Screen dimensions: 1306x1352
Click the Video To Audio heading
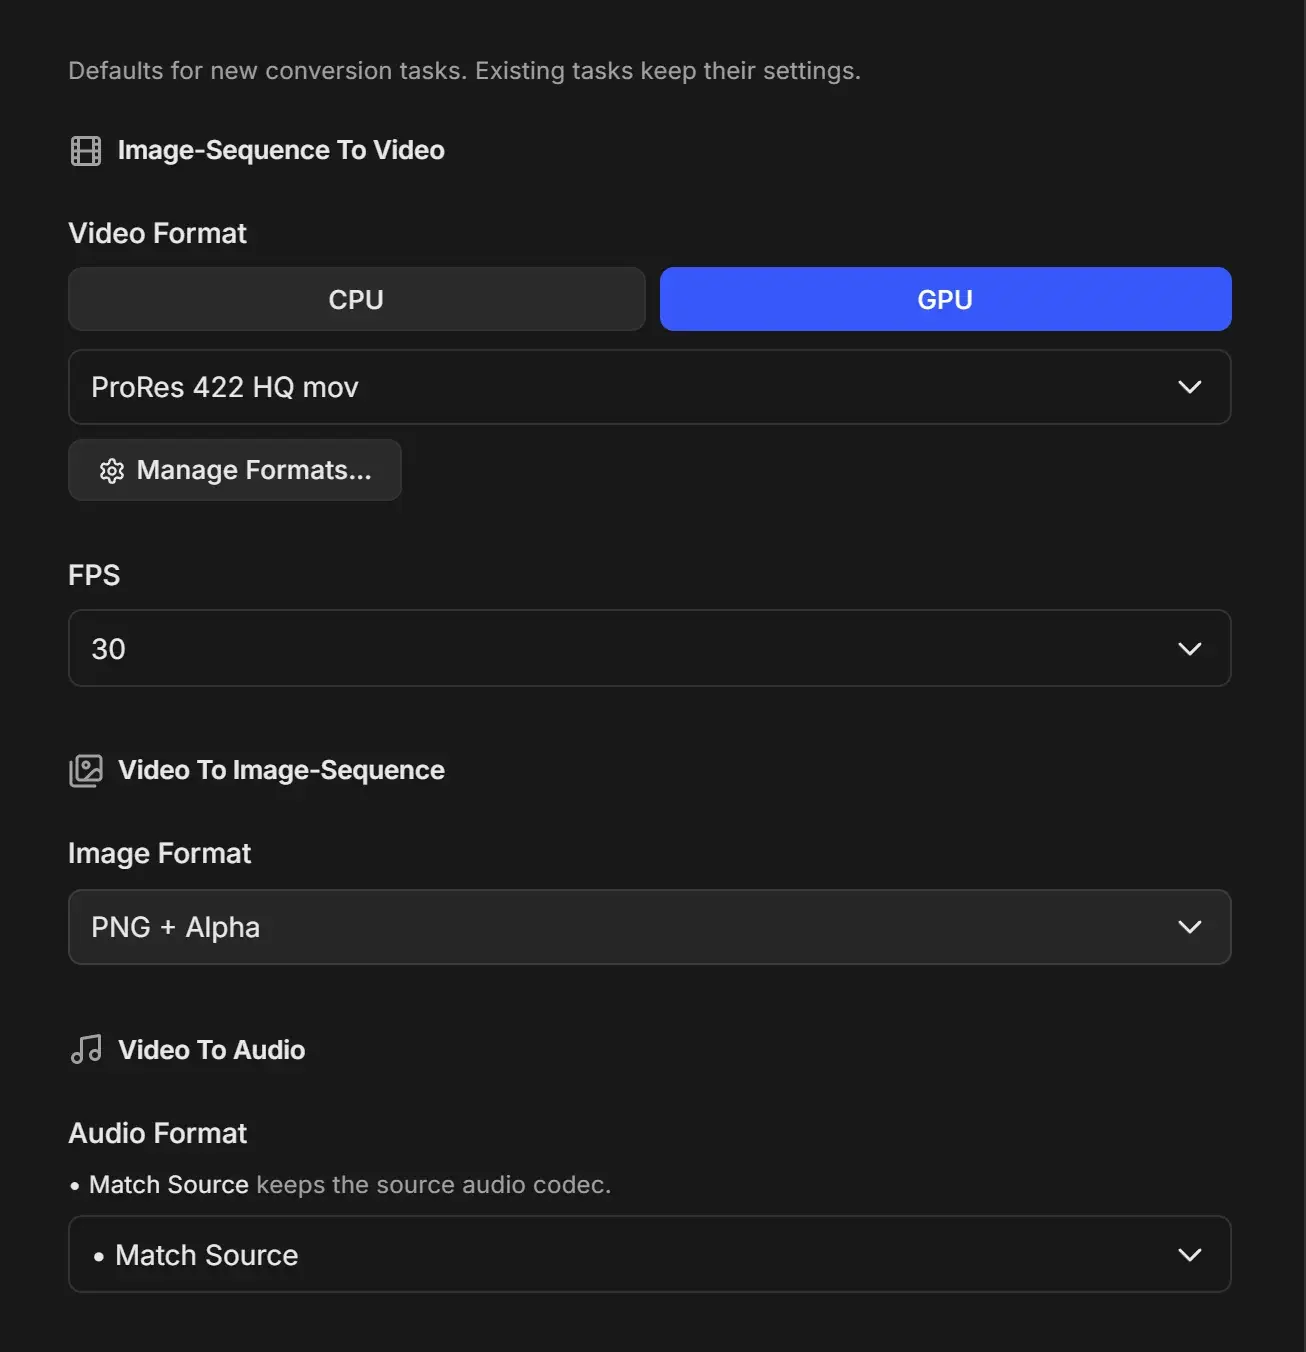(212, 1049)
